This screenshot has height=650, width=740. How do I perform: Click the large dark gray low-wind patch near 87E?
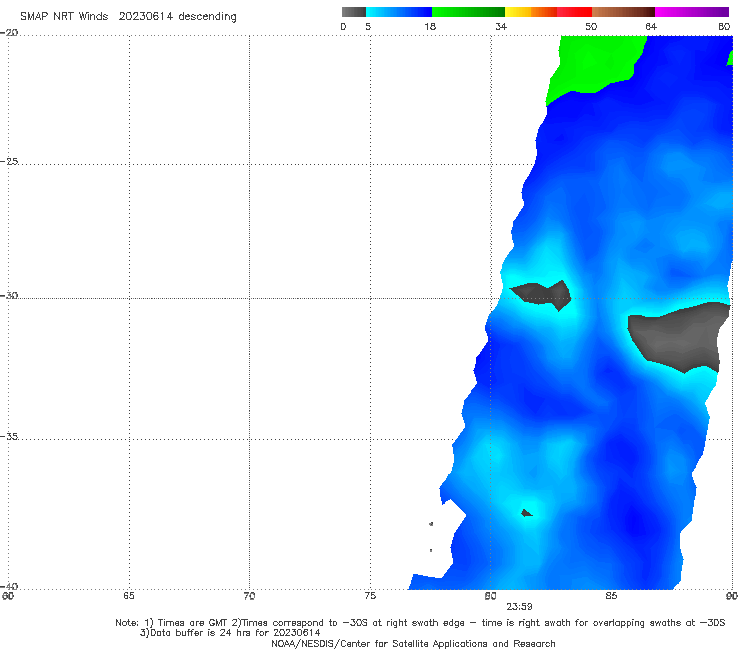680,338
